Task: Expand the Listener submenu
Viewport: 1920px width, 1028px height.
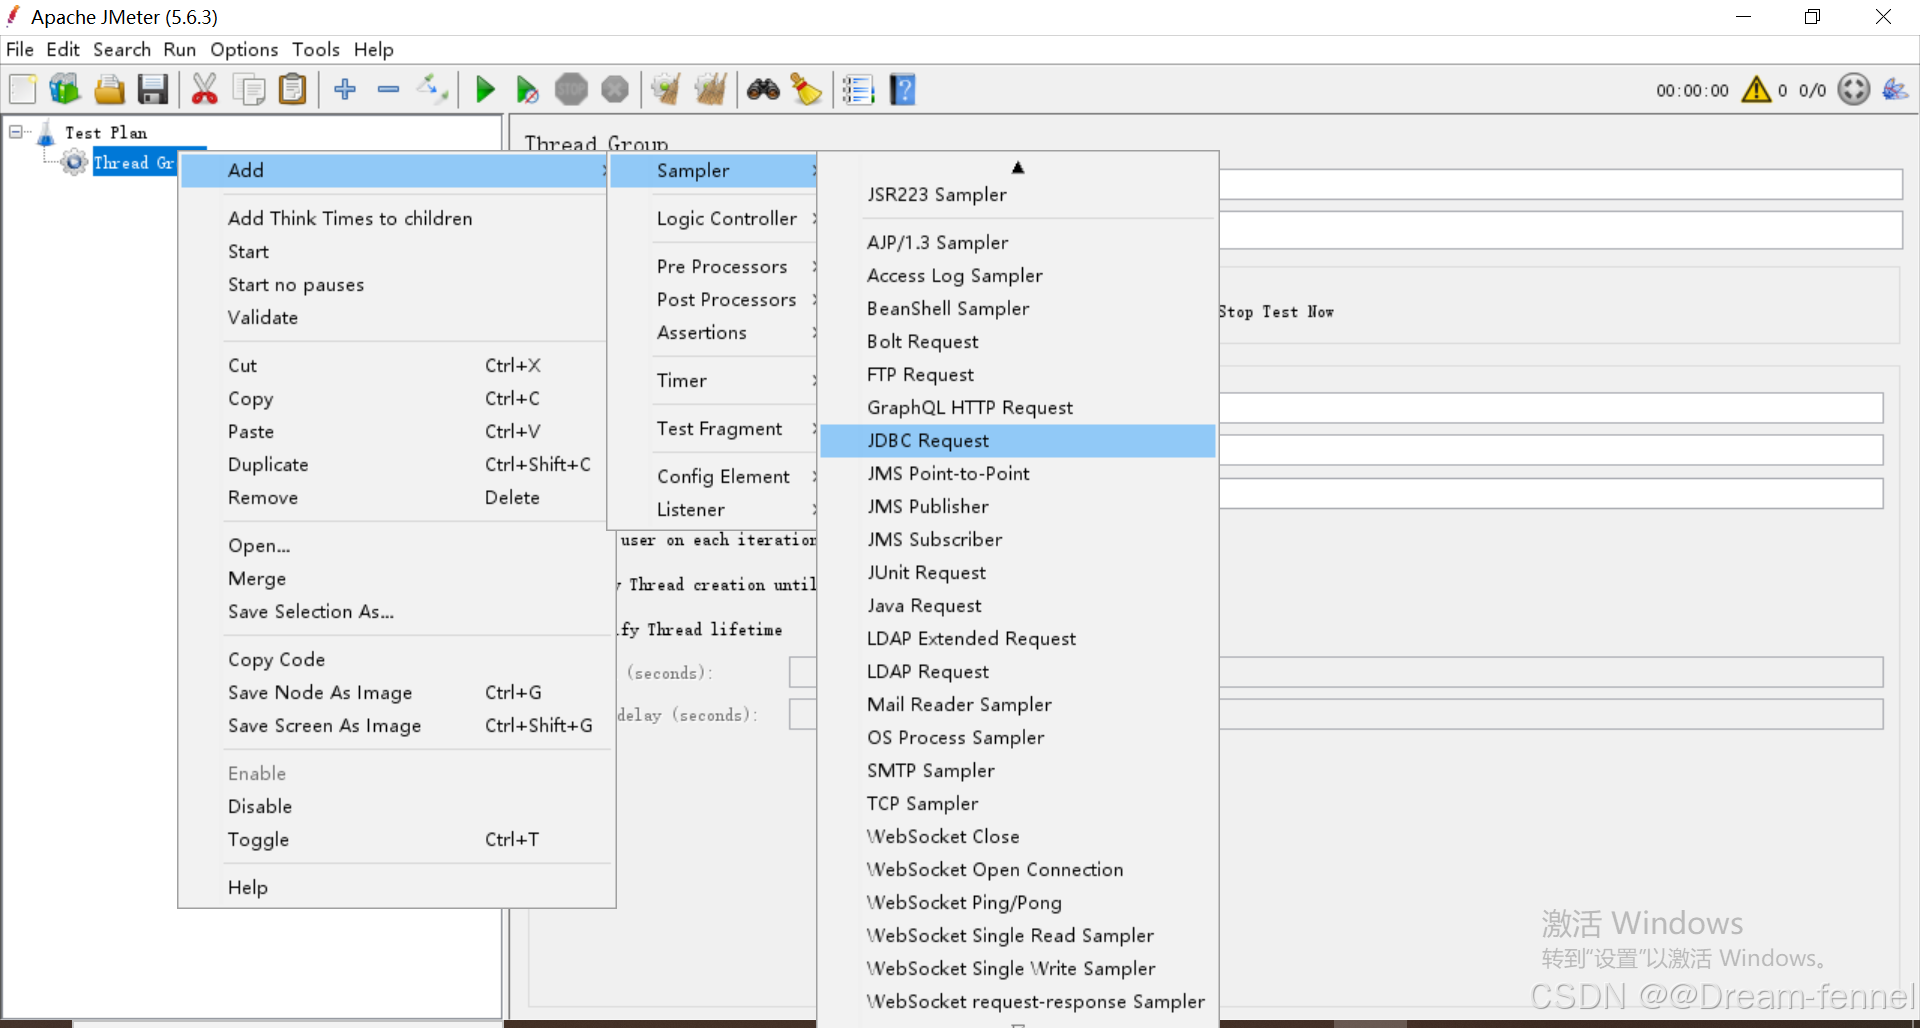Action: click(715, 509)
